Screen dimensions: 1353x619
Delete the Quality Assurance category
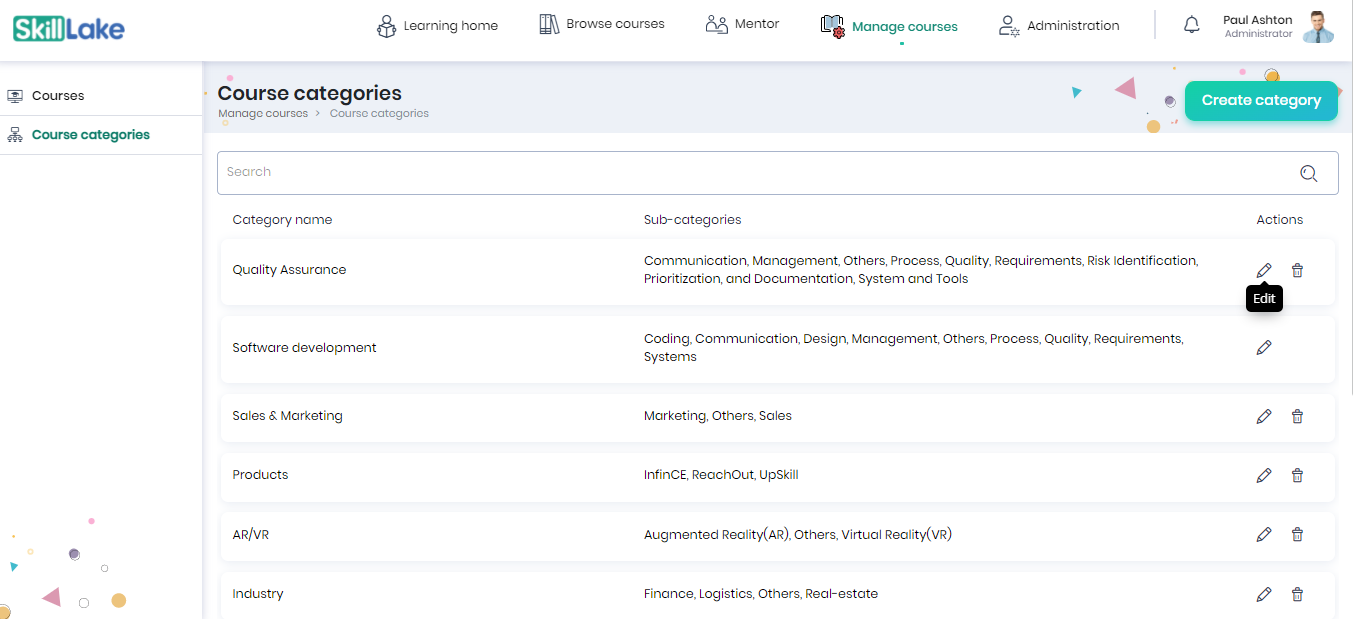coord(1297,270)
